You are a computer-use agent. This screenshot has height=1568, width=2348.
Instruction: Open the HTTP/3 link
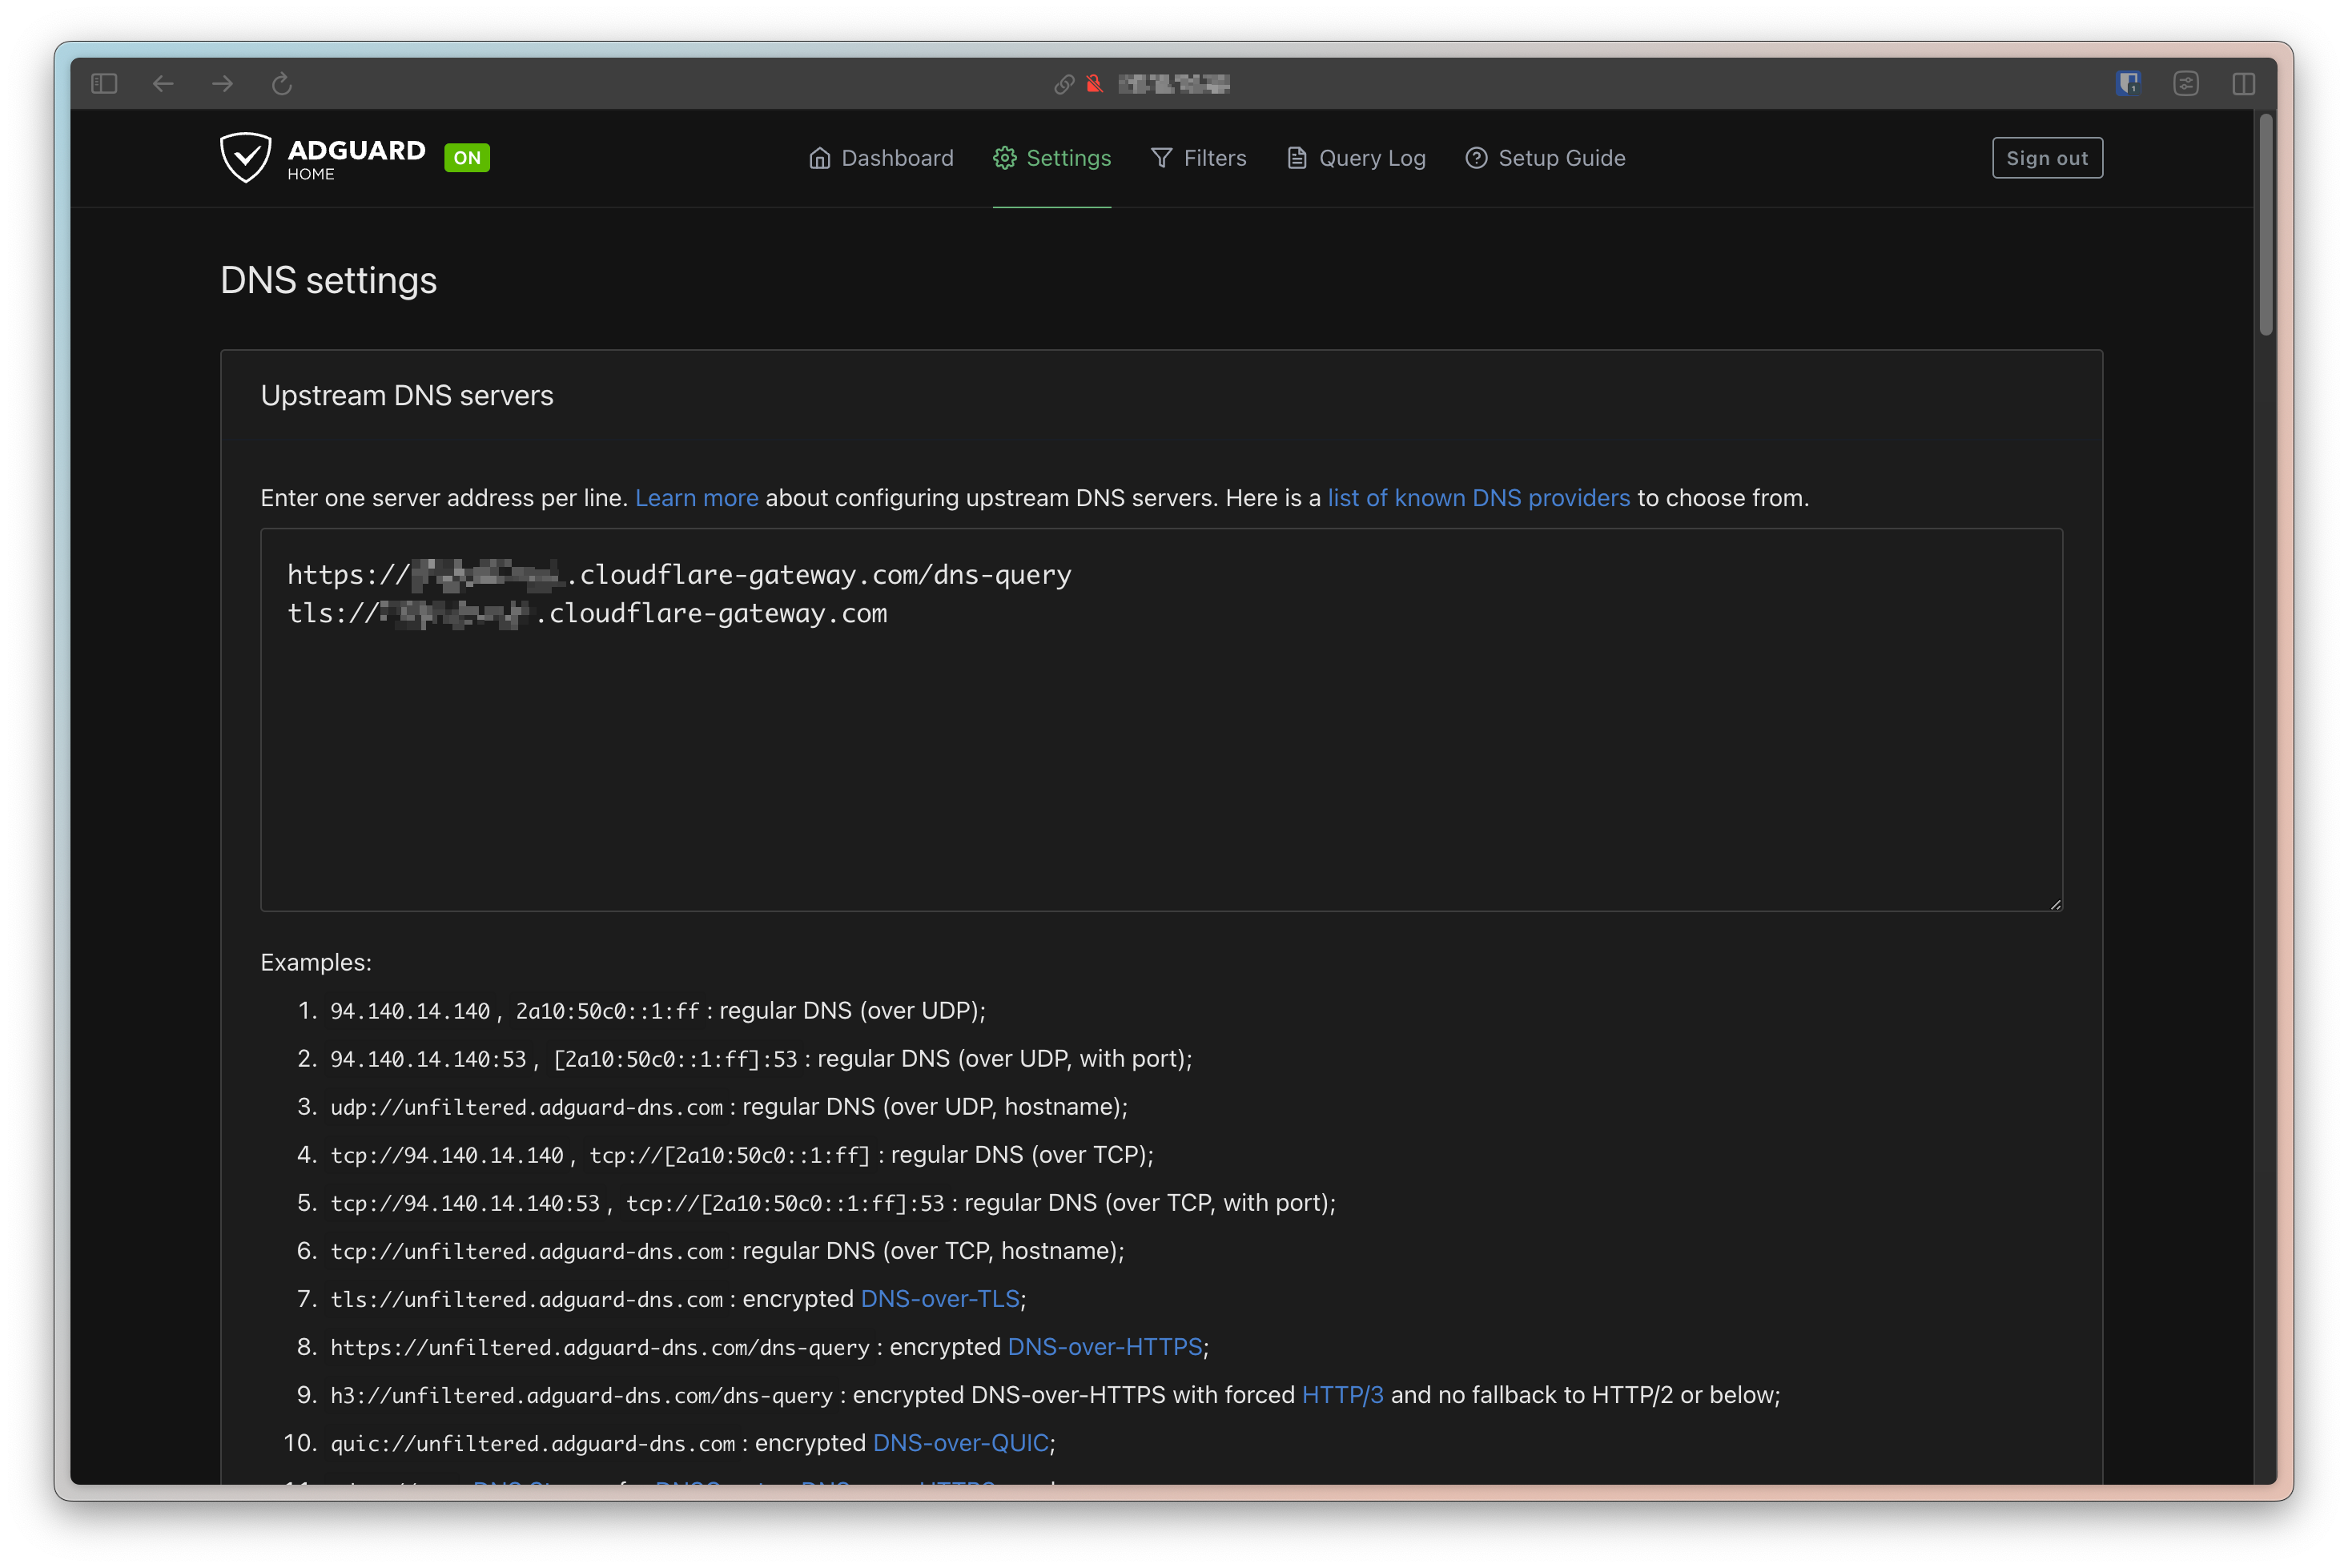tap(1343, 1395)
